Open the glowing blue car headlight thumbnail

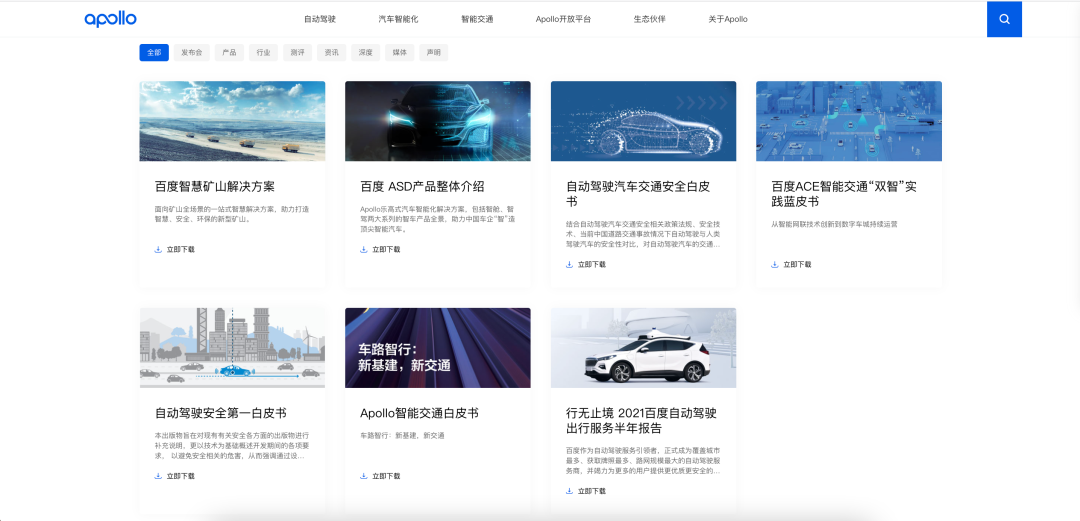point(438,121)
